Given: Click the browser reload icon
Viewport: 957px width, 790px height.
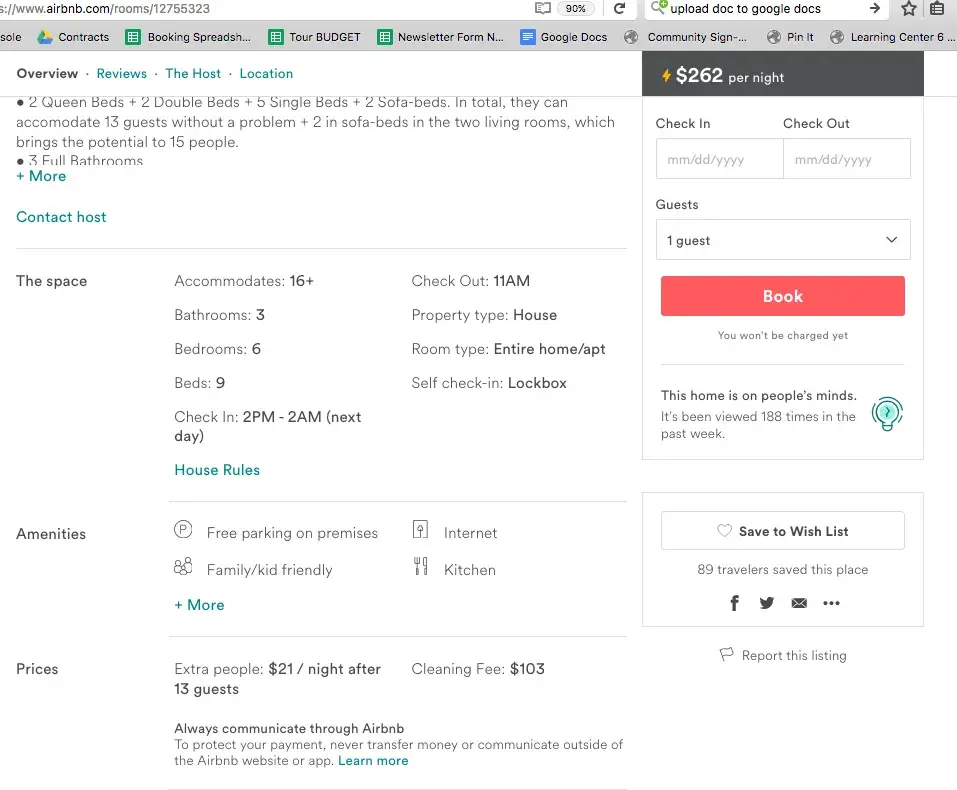Looking at the screenshot, I should (x=620, y=9).
